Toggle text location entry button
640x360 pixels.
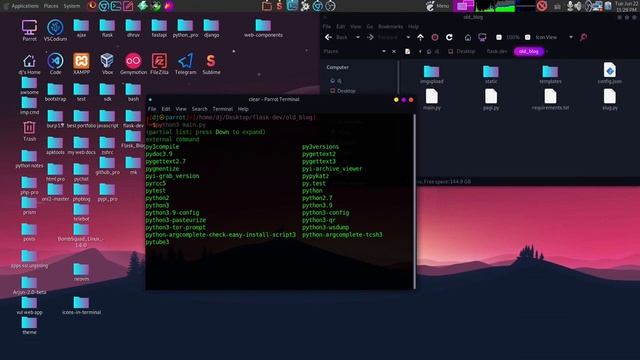point(407,51)
